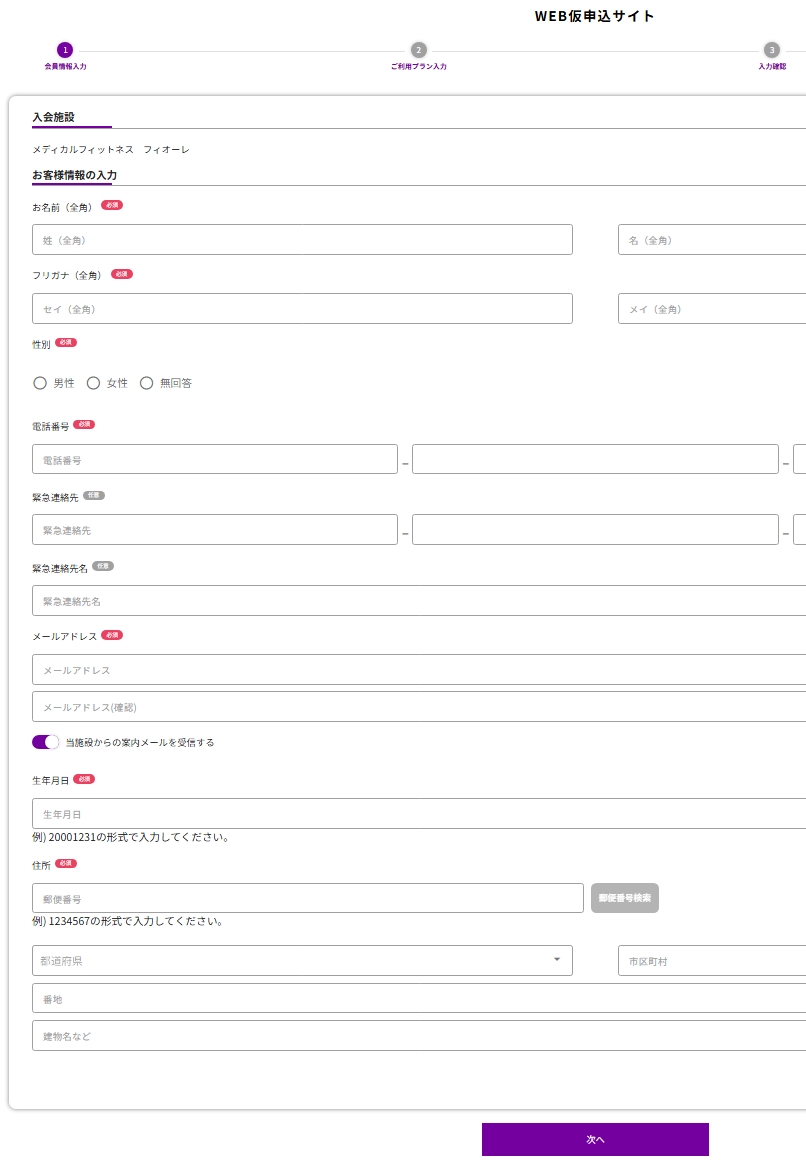
Task: Click the 都道府県 dropdown arrow
Action: [x=557, y=960]
